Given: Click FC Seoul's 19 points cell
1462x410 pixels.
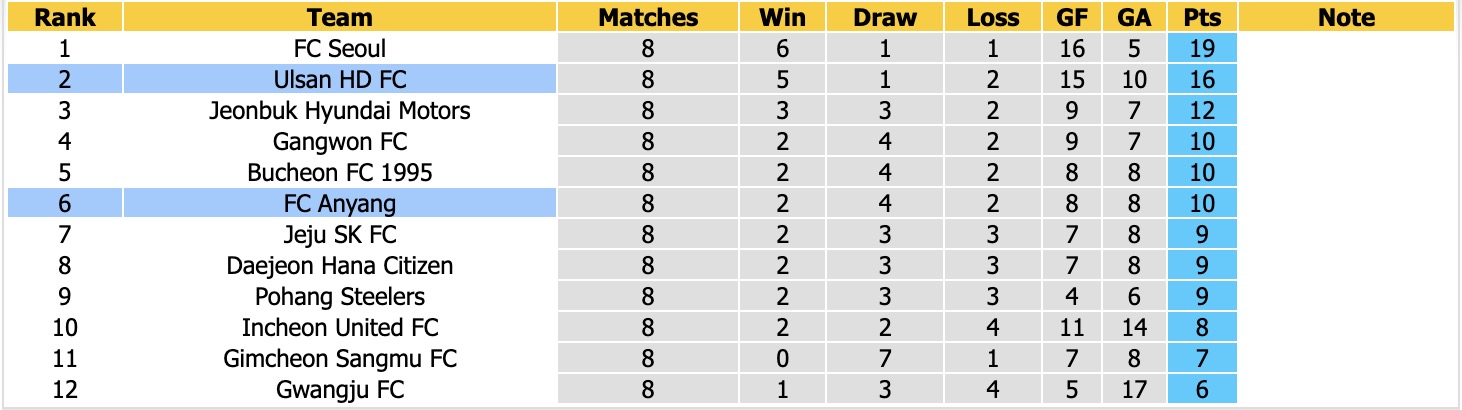Looking at the screenshot, I should coord(1202,48).
